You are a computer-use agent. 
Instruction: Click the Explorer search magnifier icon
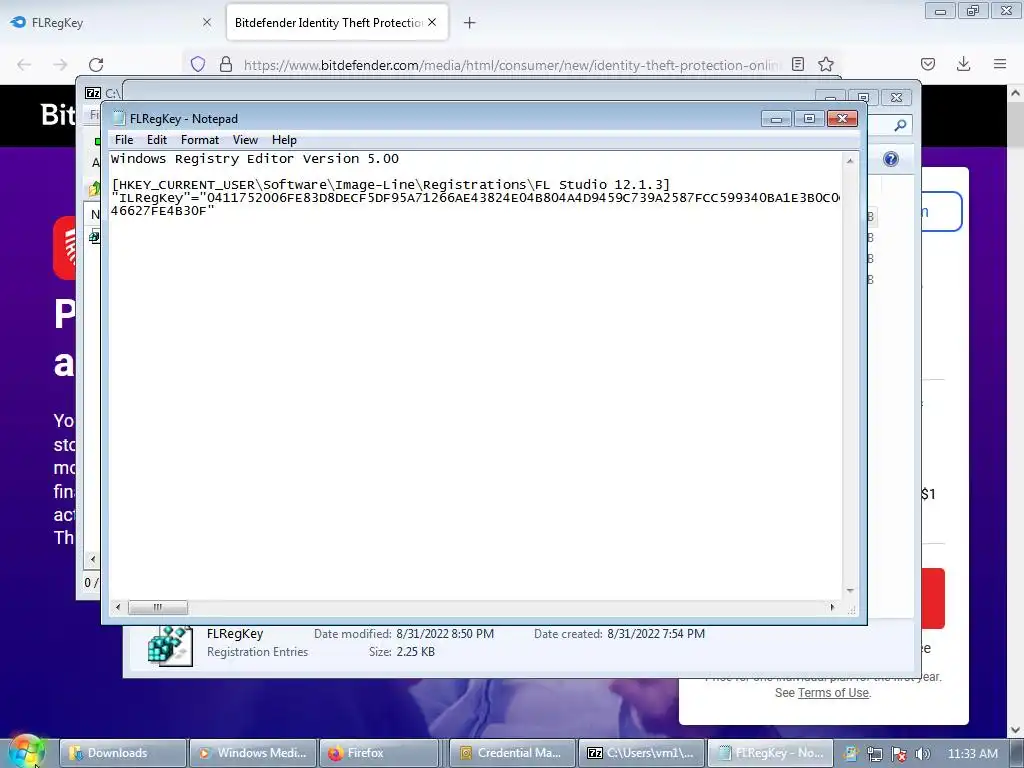pos(901,125)
